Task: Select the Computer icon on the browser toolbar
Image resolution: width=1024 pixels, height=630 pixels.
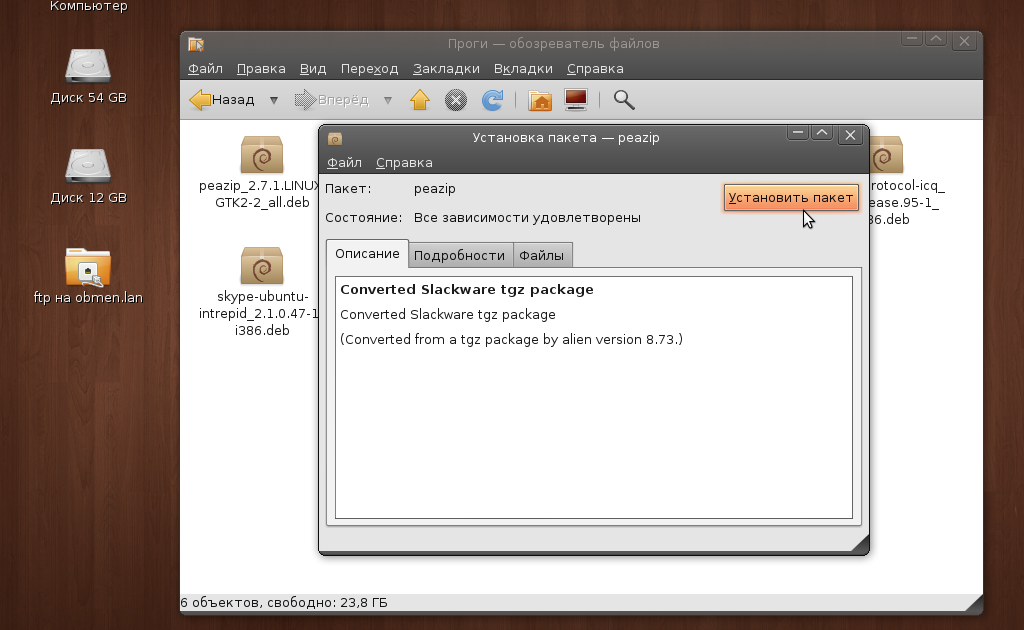Action: tap(574, 100)
